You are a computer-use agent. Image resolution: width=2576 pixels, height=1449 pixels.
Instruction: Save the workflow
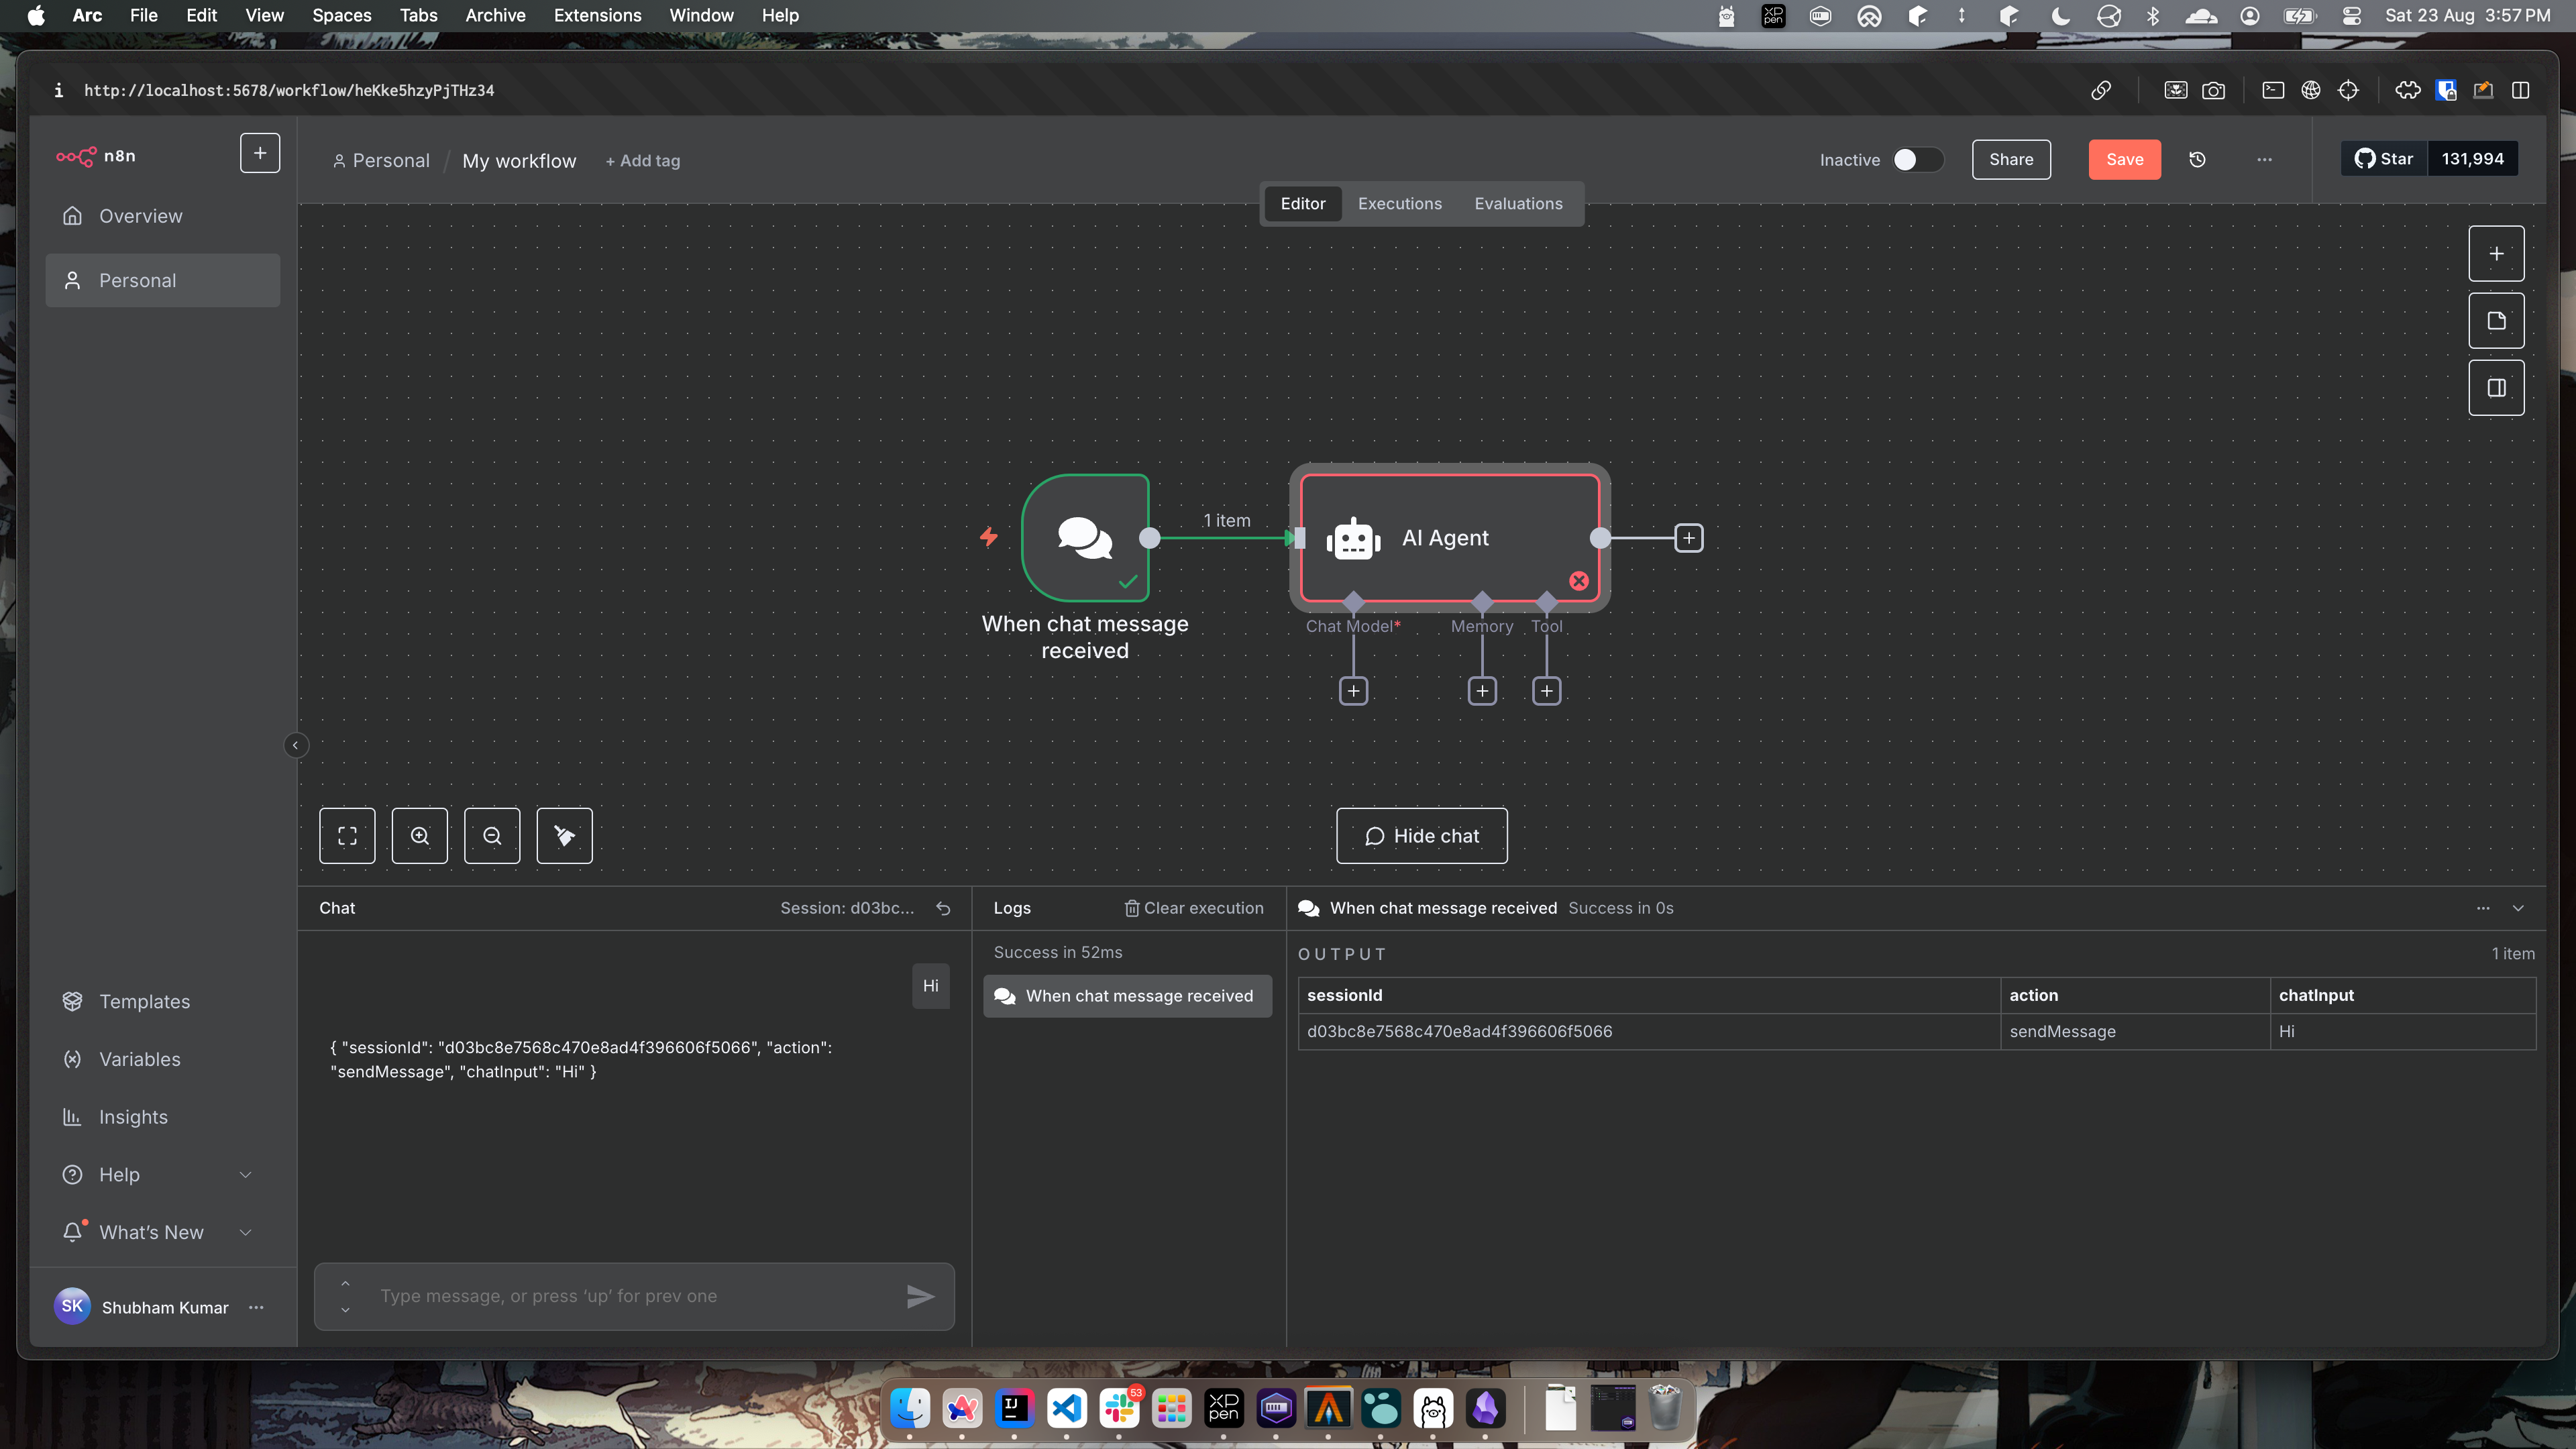click(x=2124, y=159)
